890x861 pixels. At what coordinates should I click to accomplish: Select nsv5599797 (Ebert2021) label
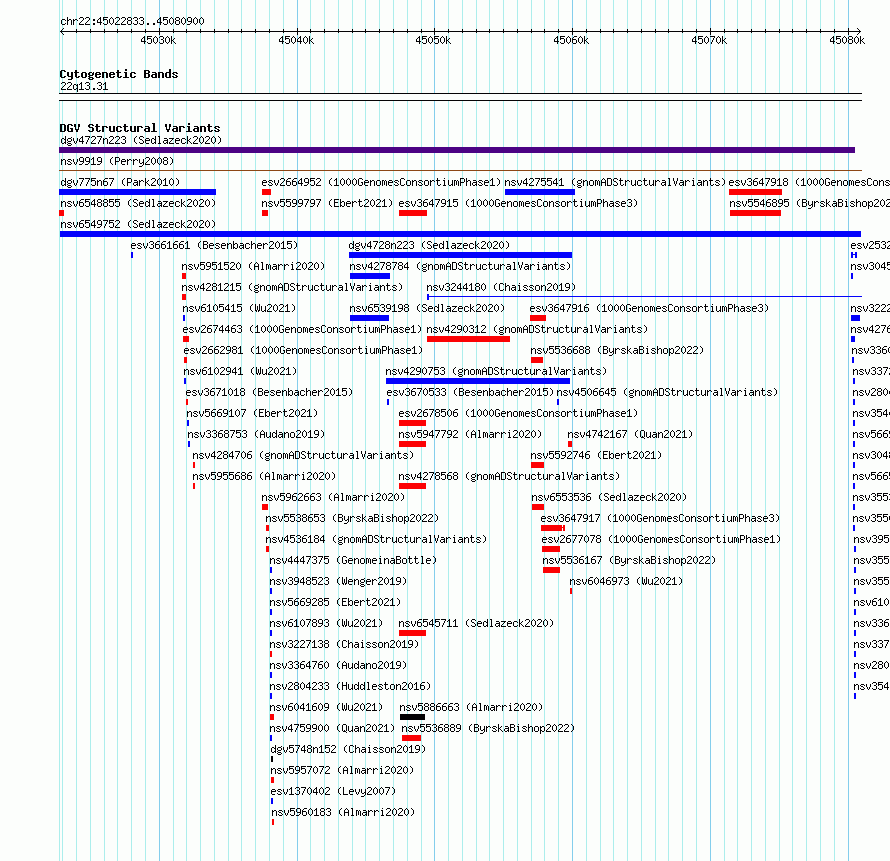click(327, 203)
